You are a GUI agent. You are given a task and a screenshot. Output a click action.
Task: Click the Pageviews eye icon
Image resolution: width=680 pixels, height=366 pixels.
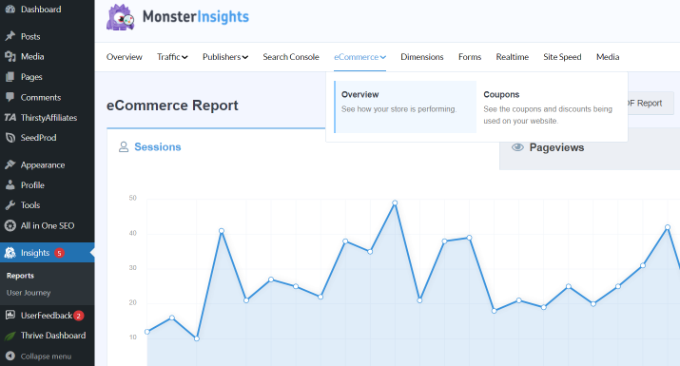[x=517, y=147]
